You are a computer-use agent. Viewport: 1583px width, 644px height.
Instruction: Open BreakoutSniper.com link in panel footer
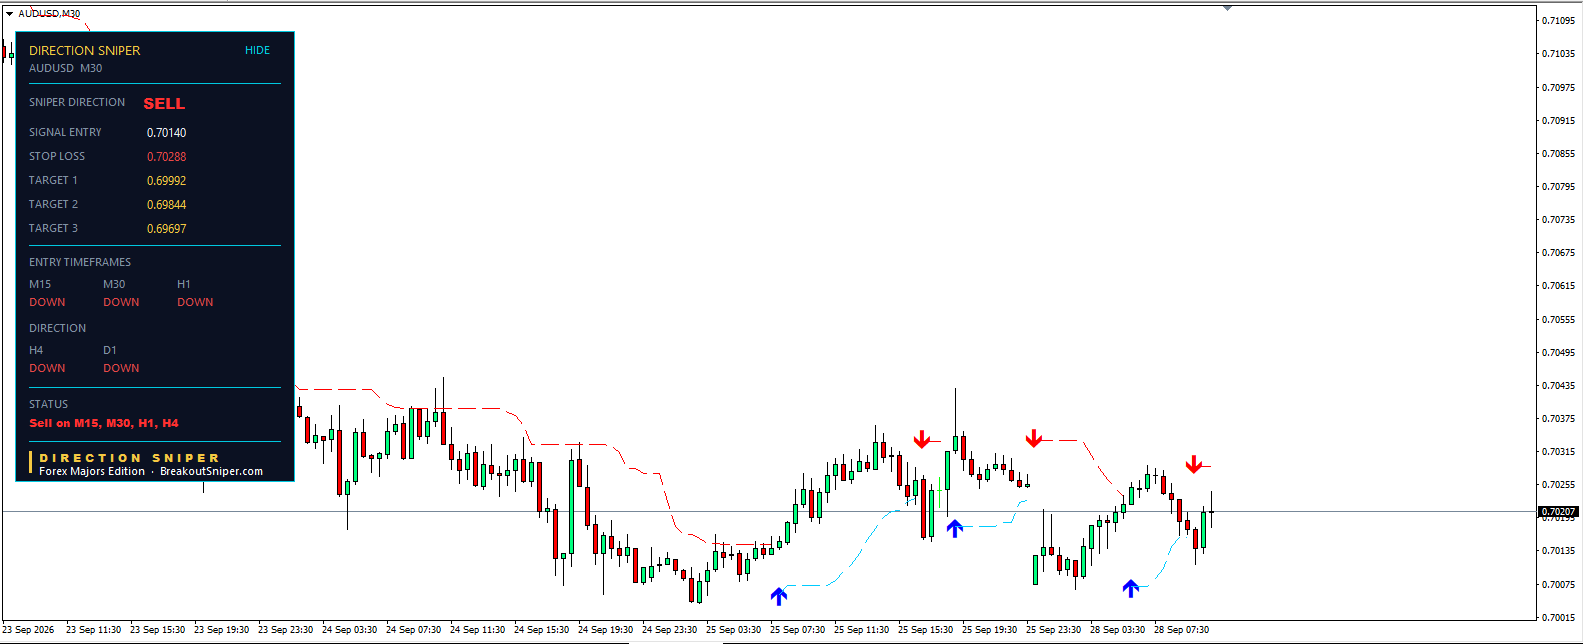[x=211, y=471]
